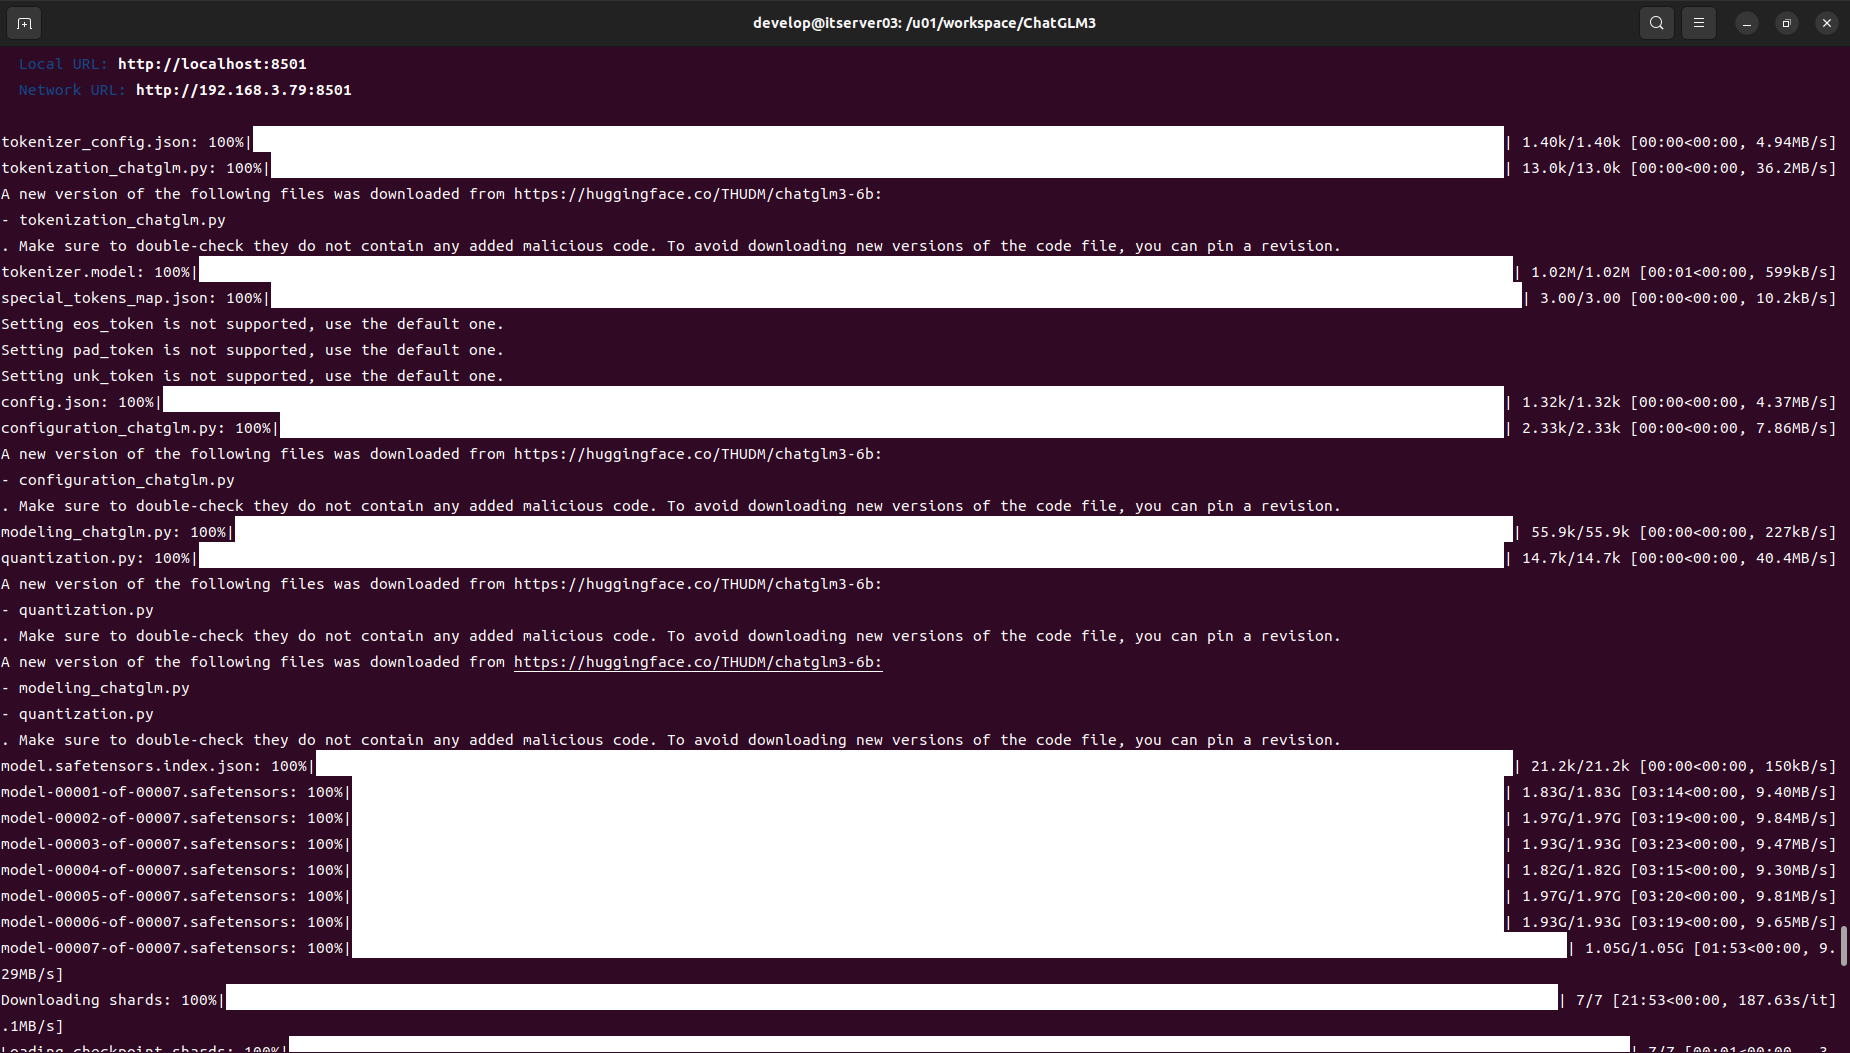Screen dimensions: 1850x1053
Task: Click the text 'modeling_chatglm.py: 100%'
Action: (114, 532)
